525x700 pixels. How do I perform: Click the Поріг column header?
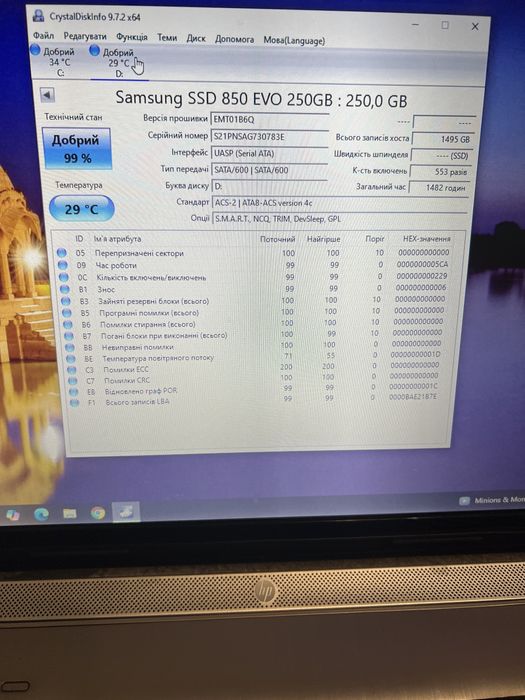point(375,239)
